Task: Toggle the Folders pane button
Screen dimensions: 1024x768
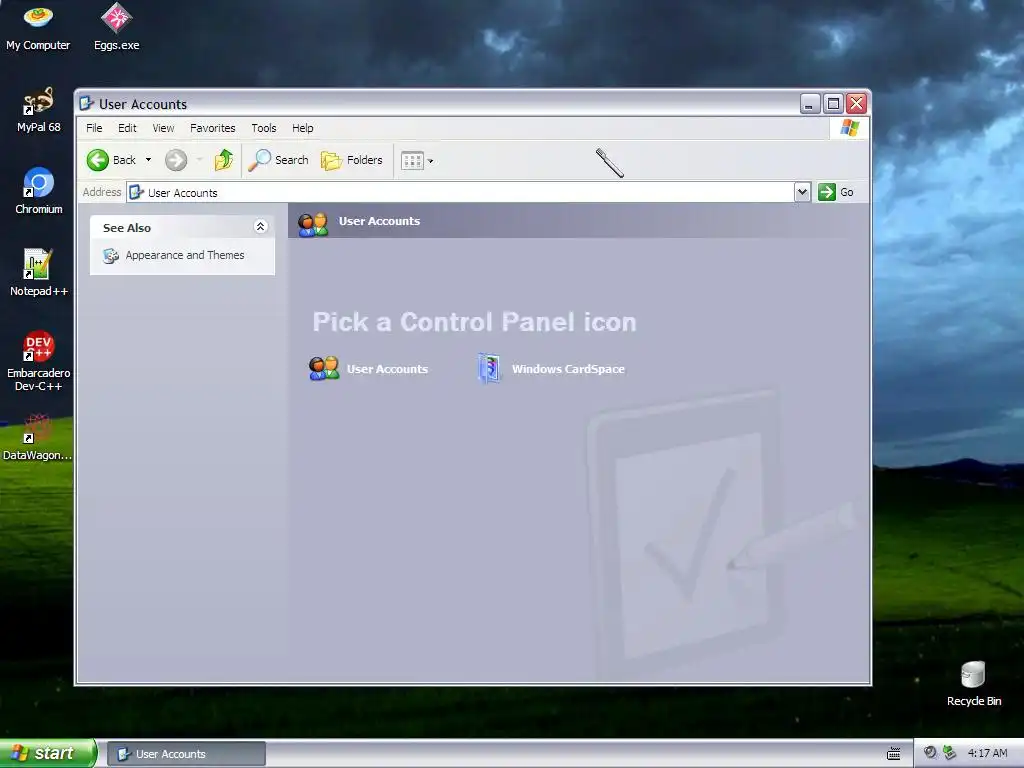Action: [x=351, y=160]
